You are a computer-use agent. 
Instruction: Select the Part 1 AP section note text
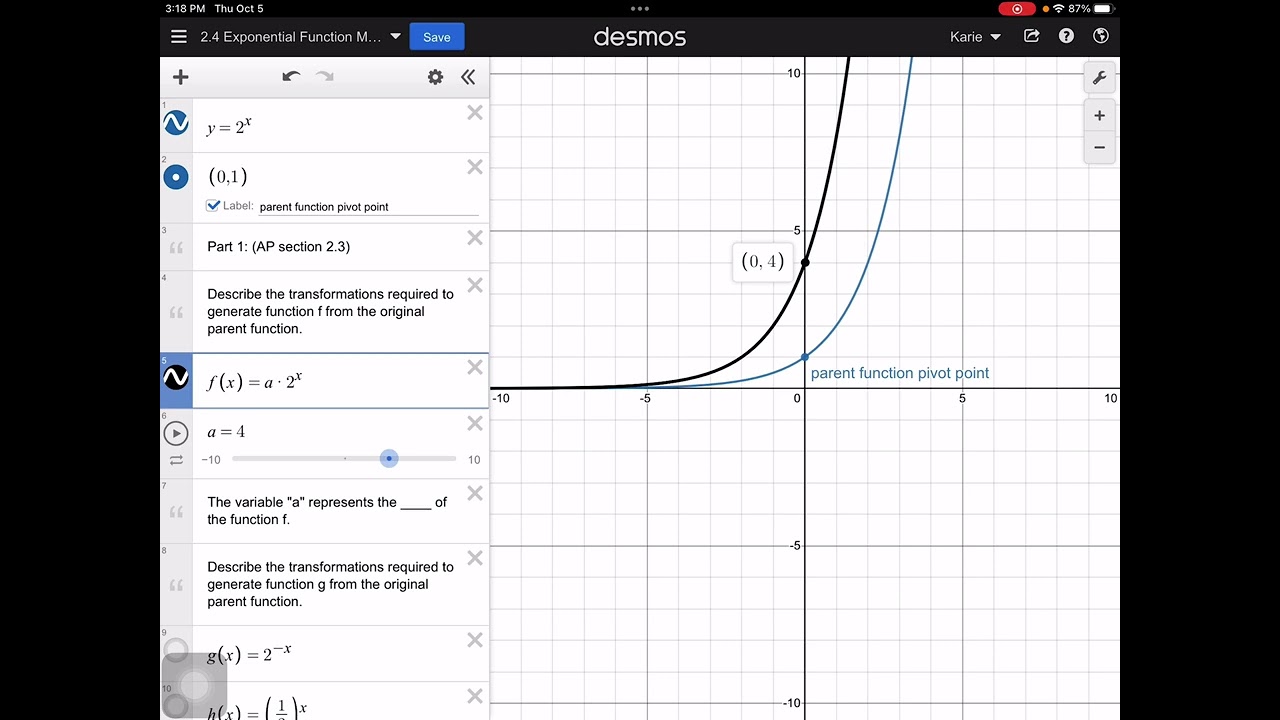pos(279,246)
